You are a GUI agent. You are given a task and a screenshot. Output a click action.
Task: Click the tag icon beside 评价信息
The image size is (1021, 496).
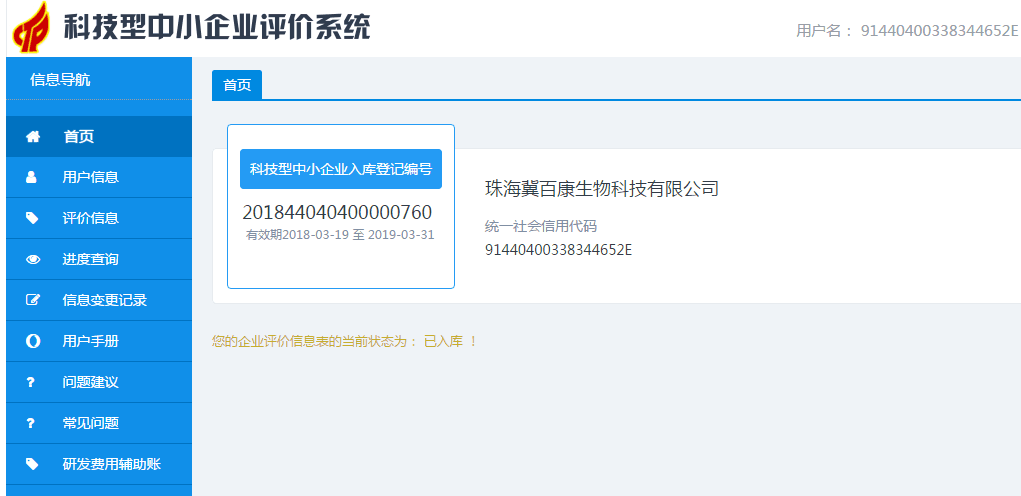pyautogui.click(x=32, y=218)
